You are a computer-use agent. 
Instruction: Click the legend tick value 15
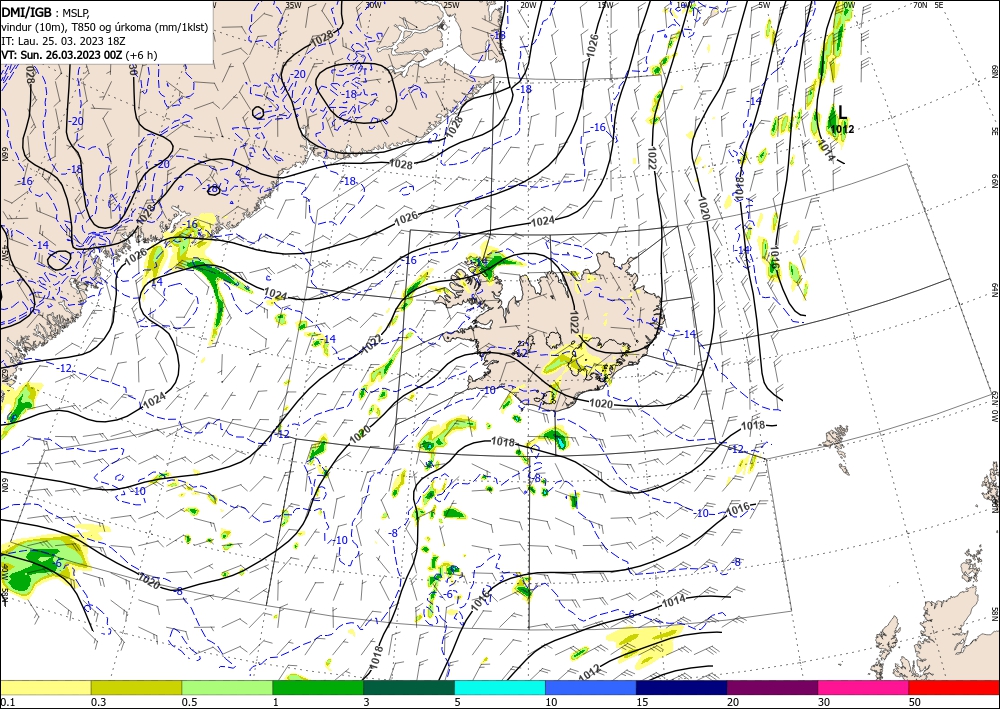point(642,702)
